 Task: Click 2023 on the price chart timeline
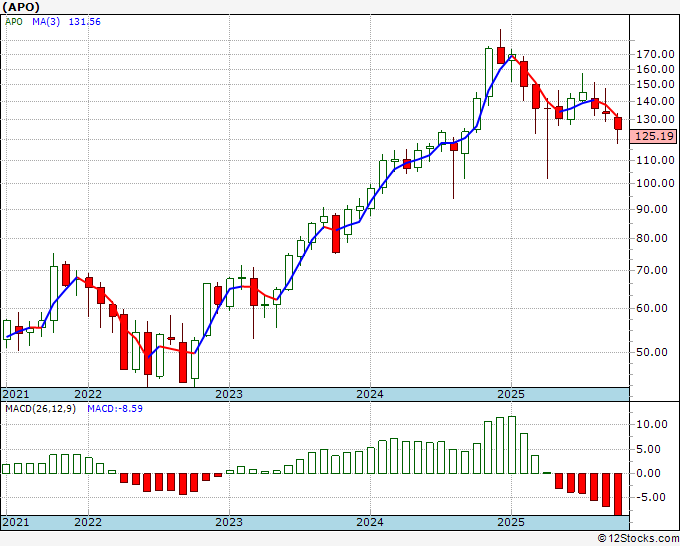(229, 394)
